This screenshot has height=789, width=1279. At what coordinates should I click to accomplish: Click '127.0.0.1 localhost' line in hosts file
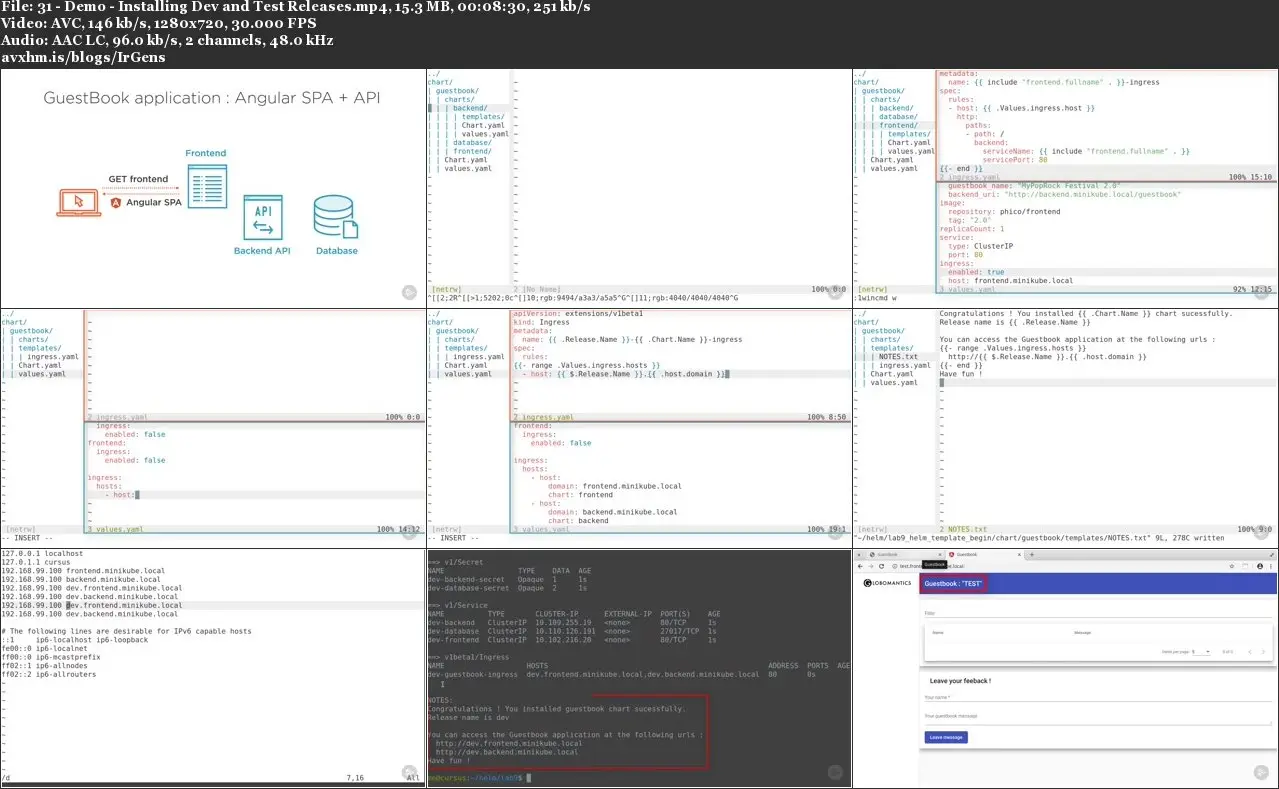click(43, 553)
